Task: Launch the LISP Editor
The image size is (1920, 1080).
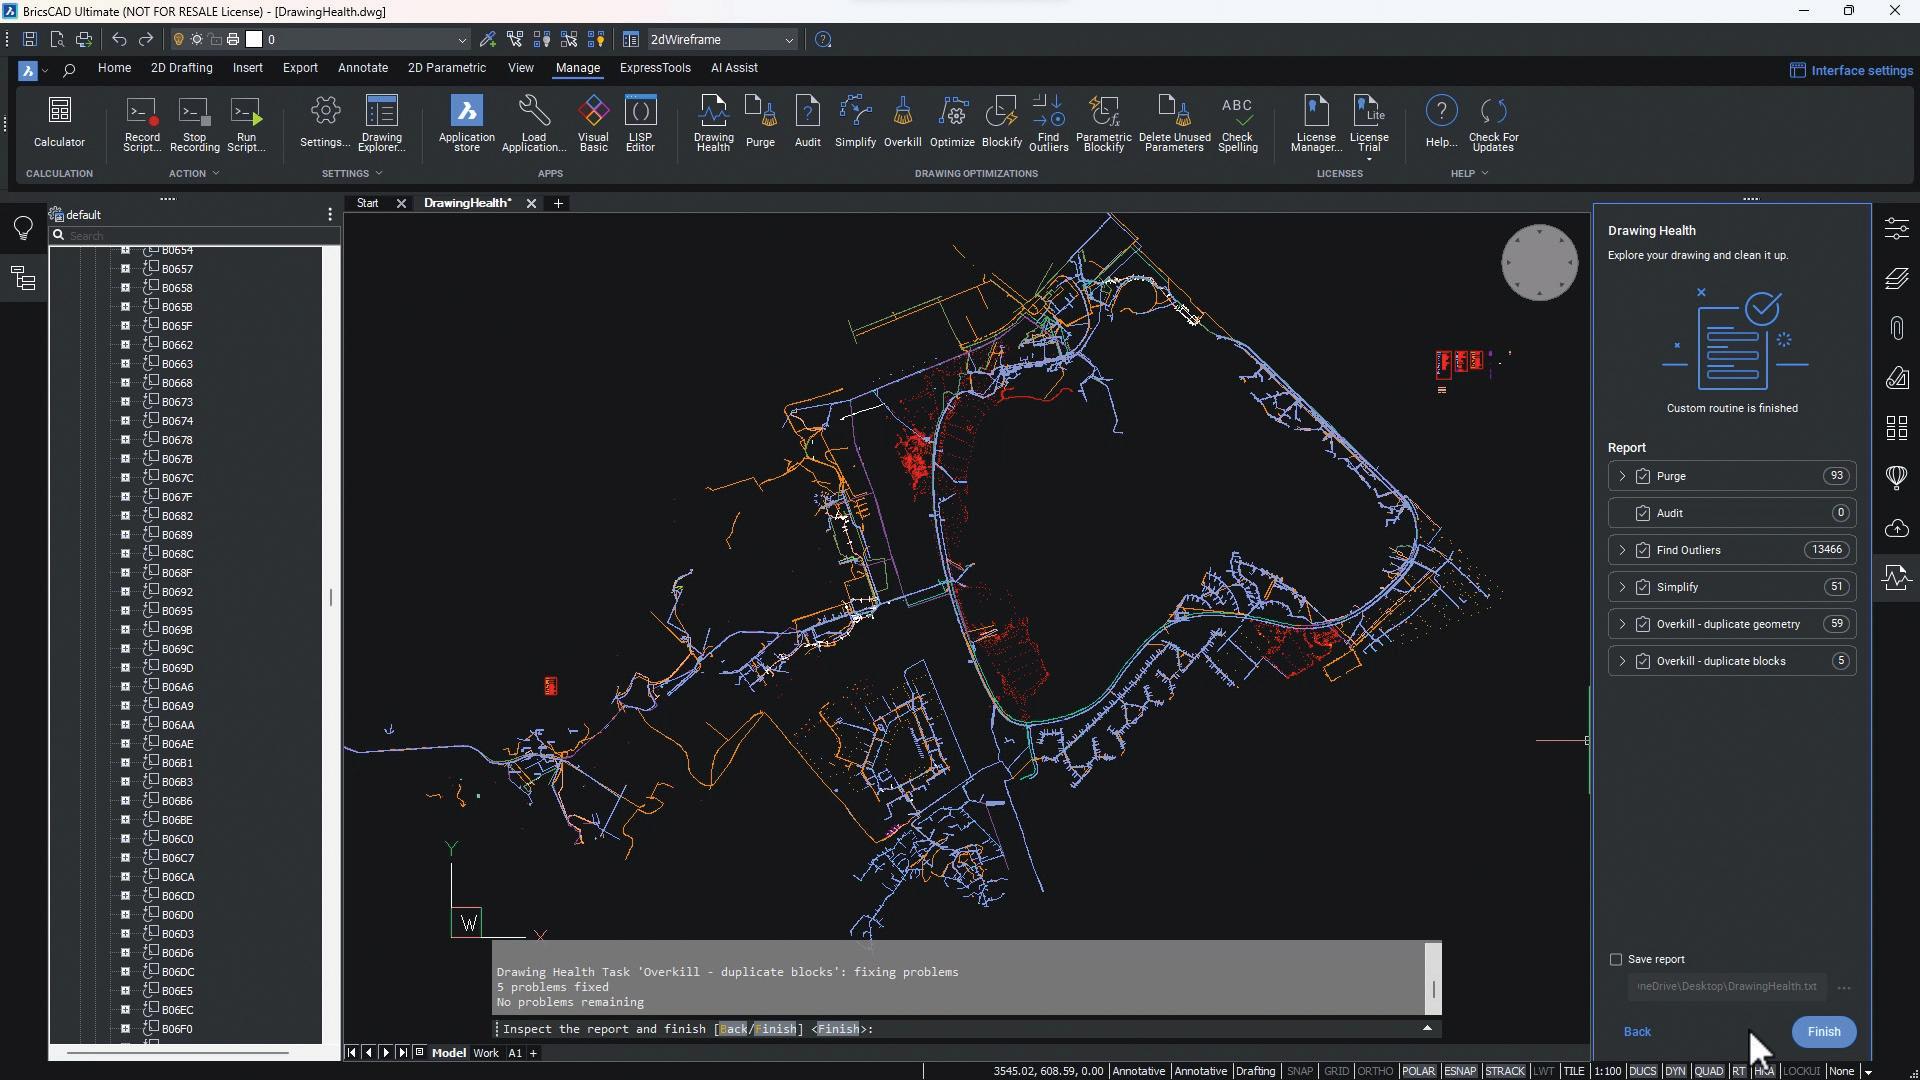Action: (640, 123)
